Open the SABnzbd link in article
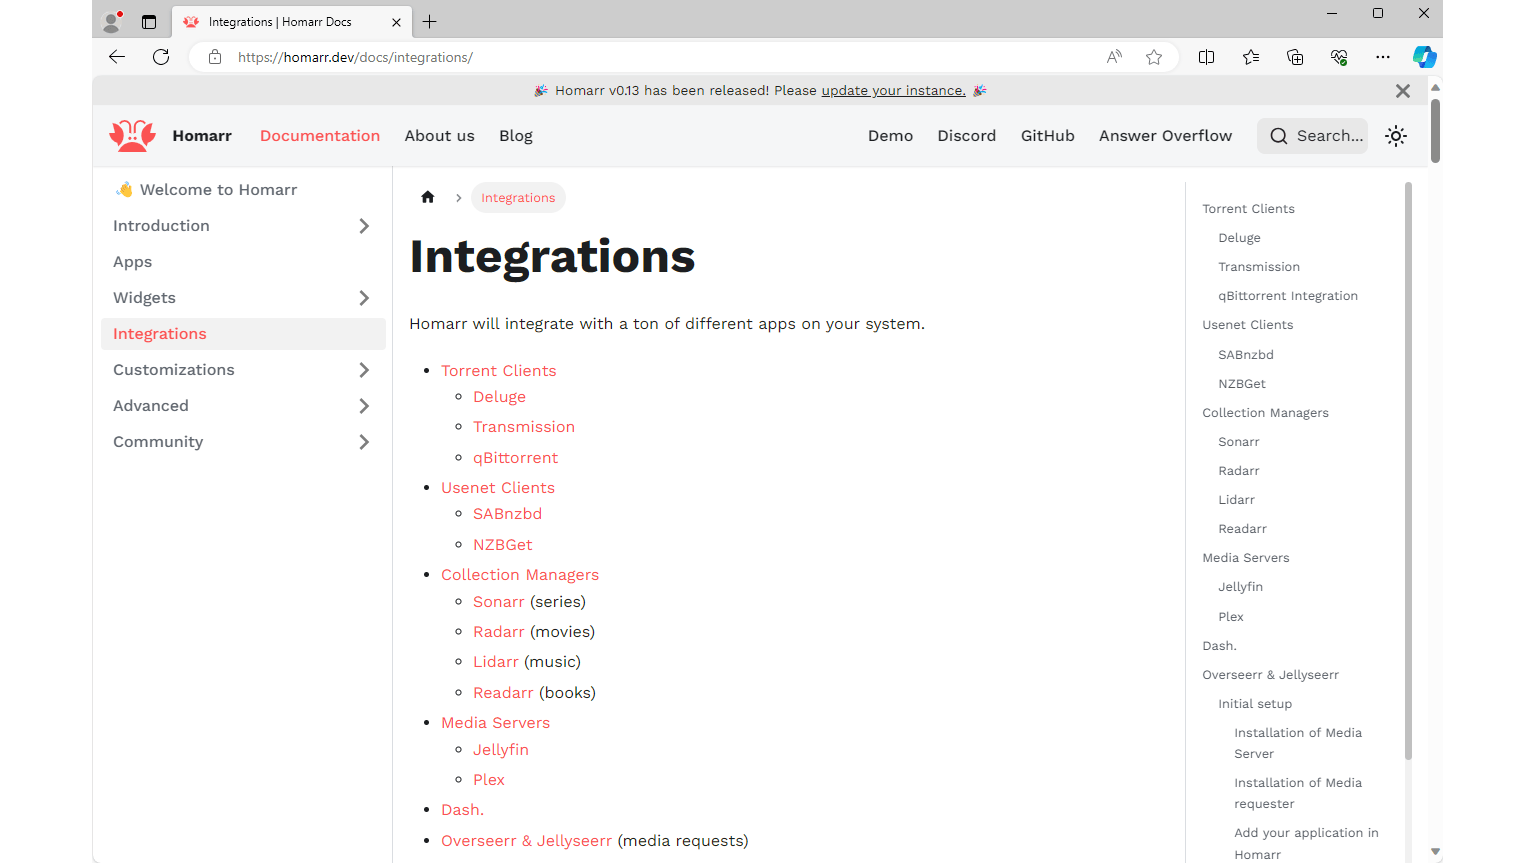The width and height of the screenshot is (1534, 863). (508, 514)
